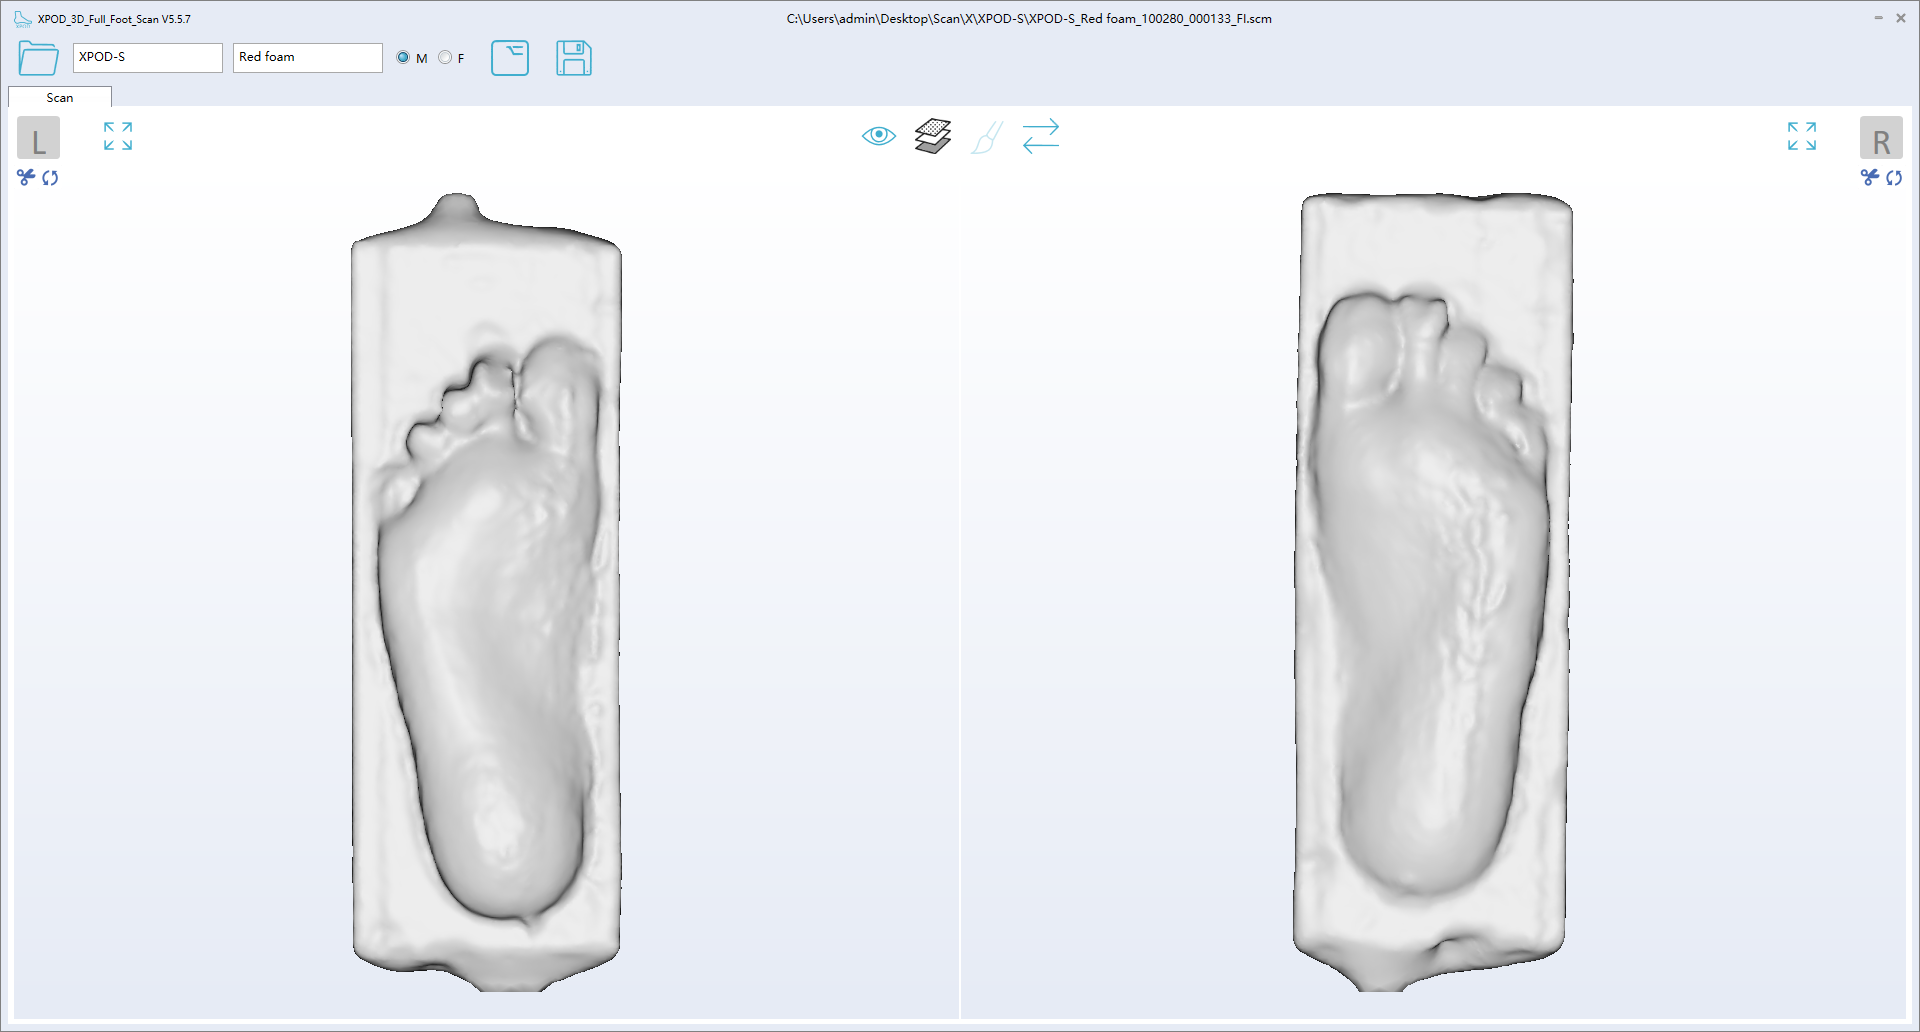Expand the left foot view to fullscreen
The image size is (1920, 1032).
pyautogui.click(x=117, y=137)
